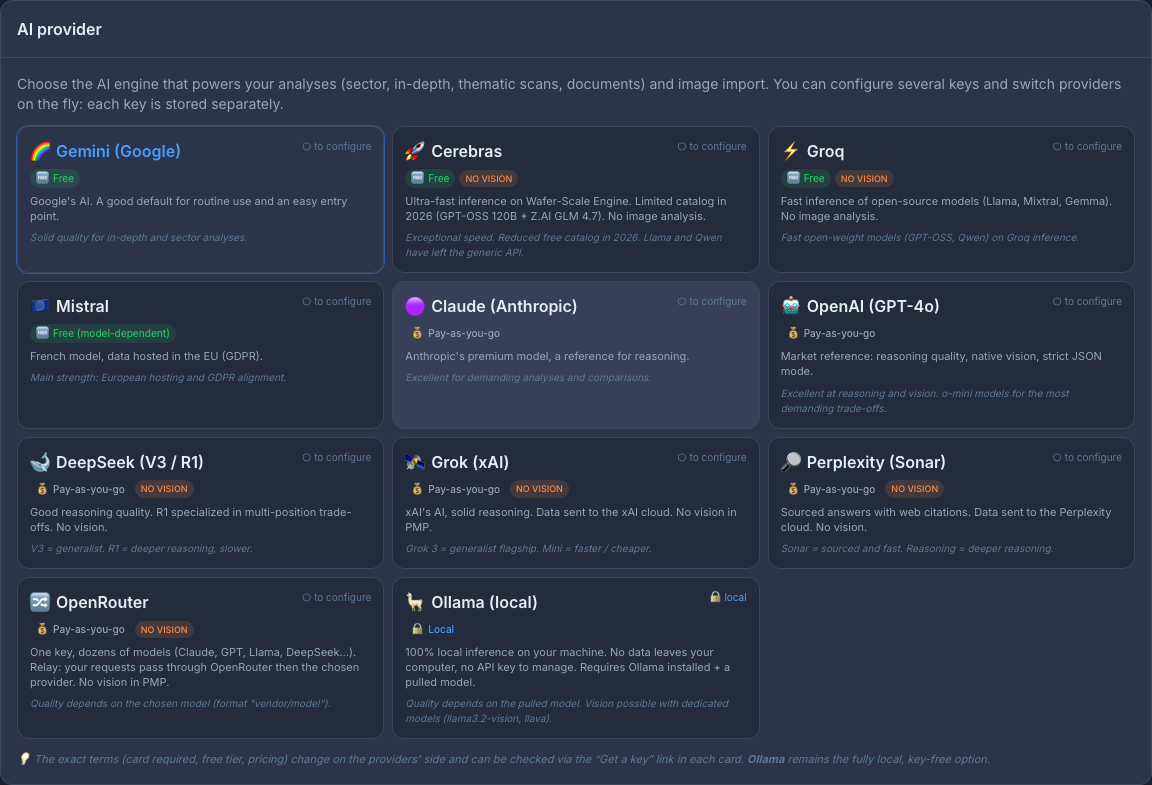The height and width of the screenshot is (785, 1152).
Task: Click 'One key, dozens of models' description
Action: 193,667
